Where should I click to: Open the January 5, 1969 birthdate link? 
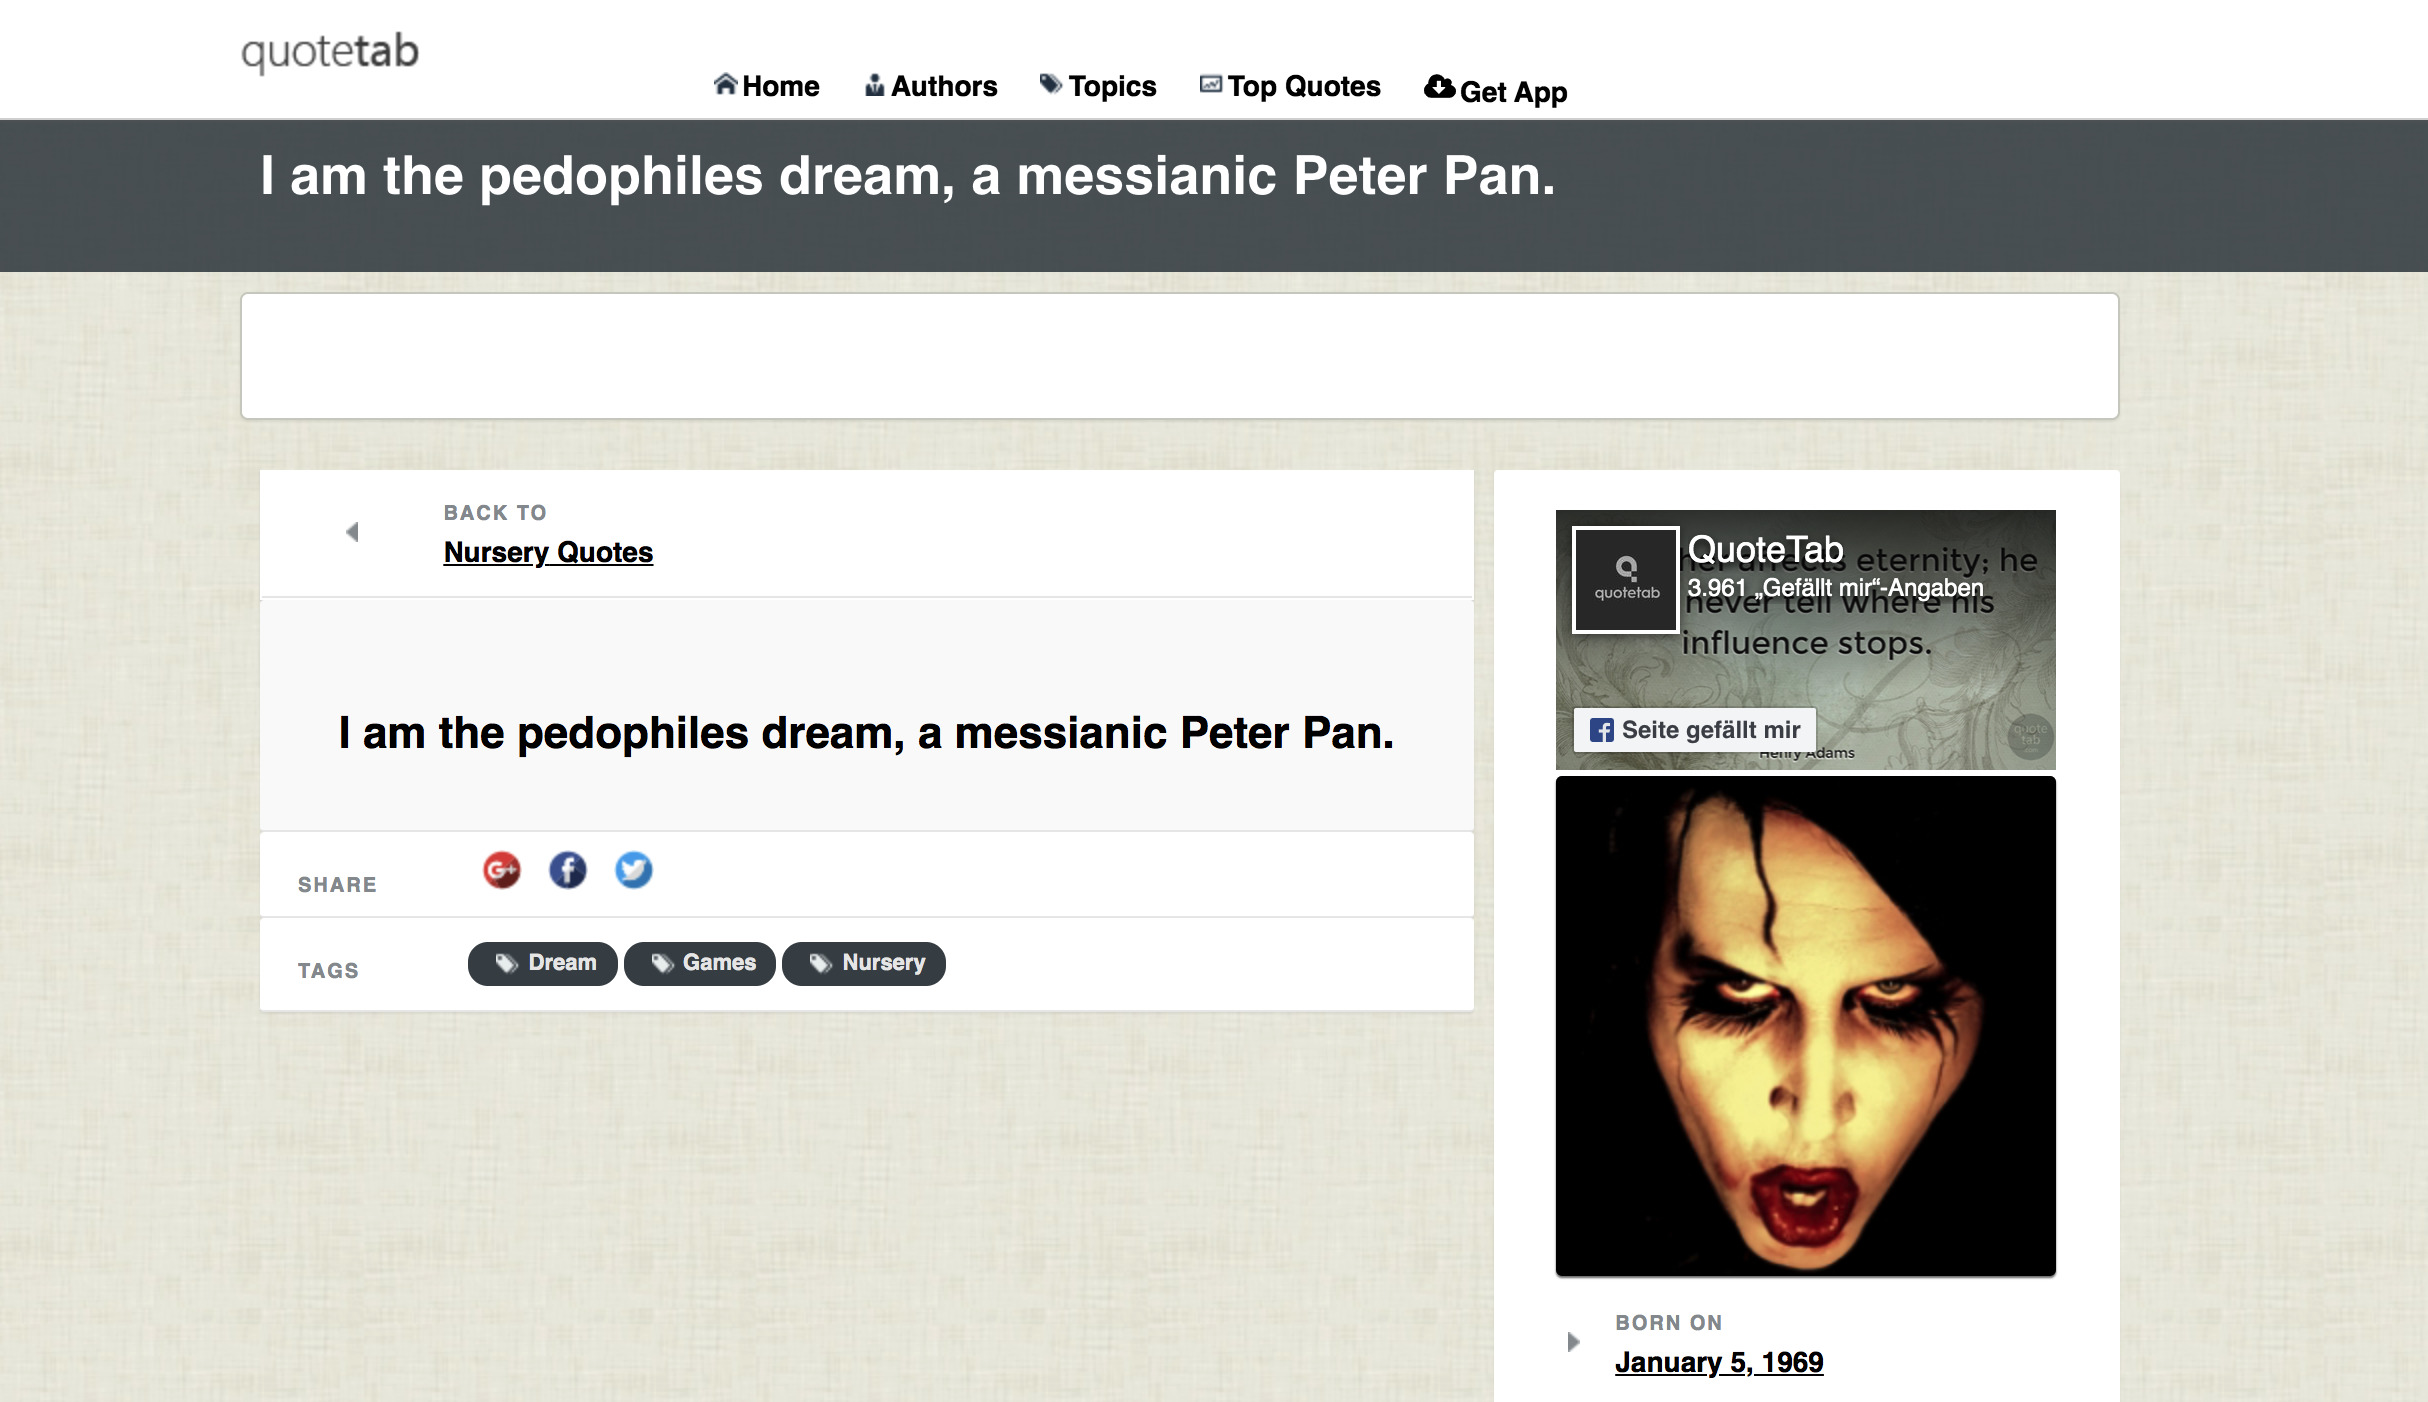[x=1719, y=1362]
